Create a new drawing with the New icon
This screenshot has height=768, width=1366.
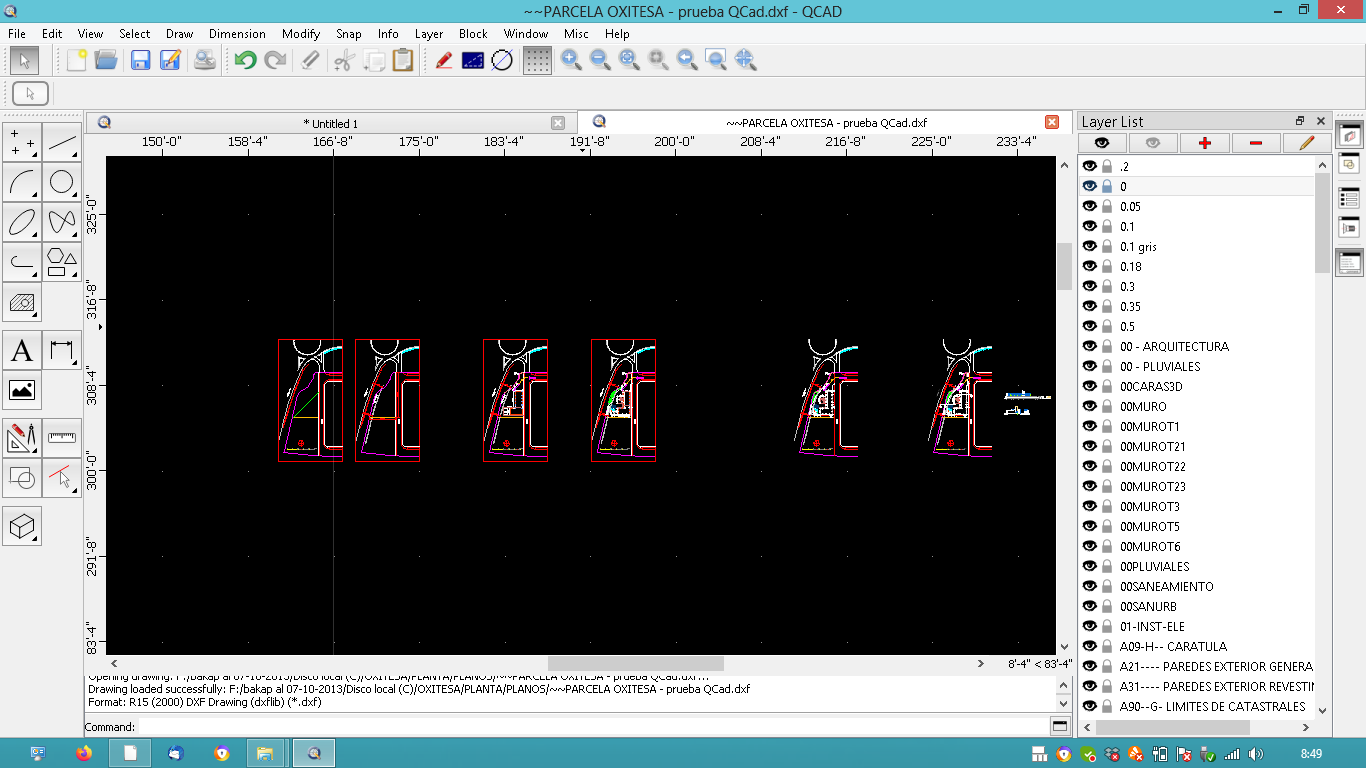(x=77, y=60)
